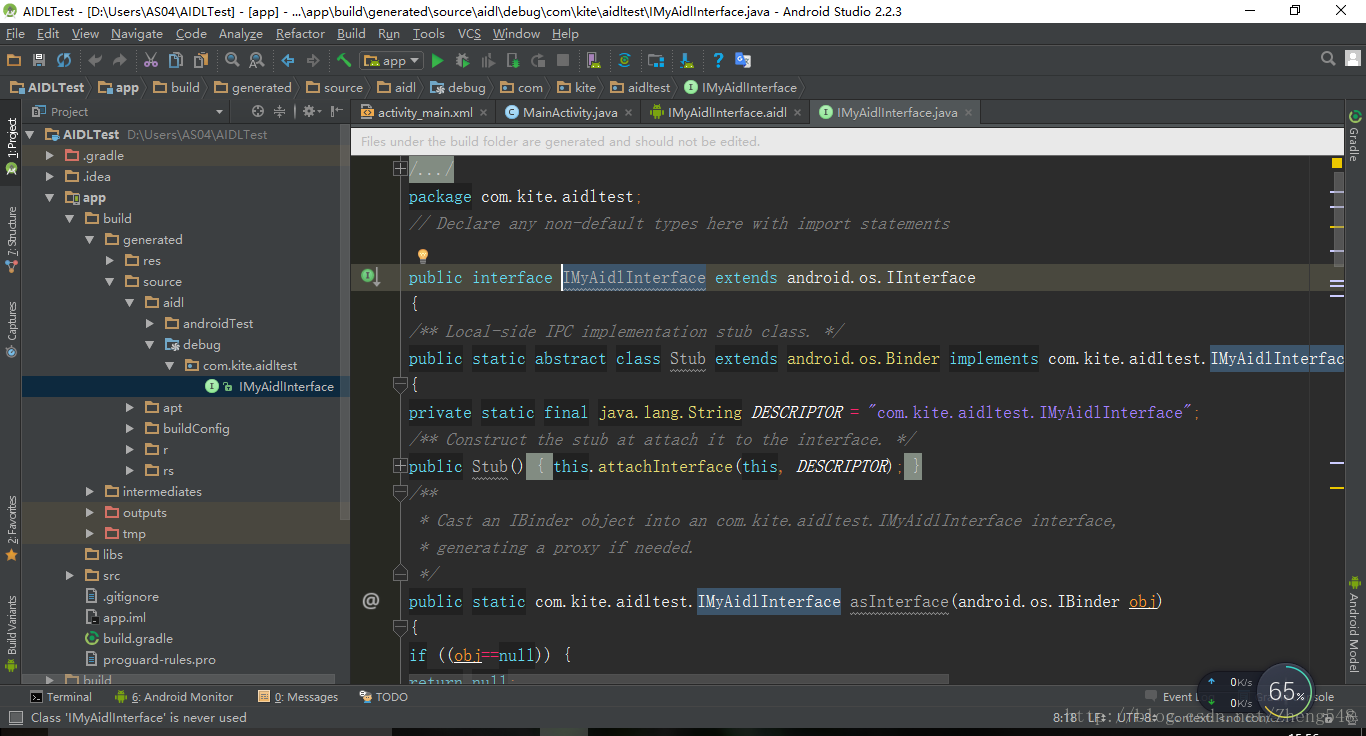Open the Terminal tool window
1366x736 pixels.
61,697
